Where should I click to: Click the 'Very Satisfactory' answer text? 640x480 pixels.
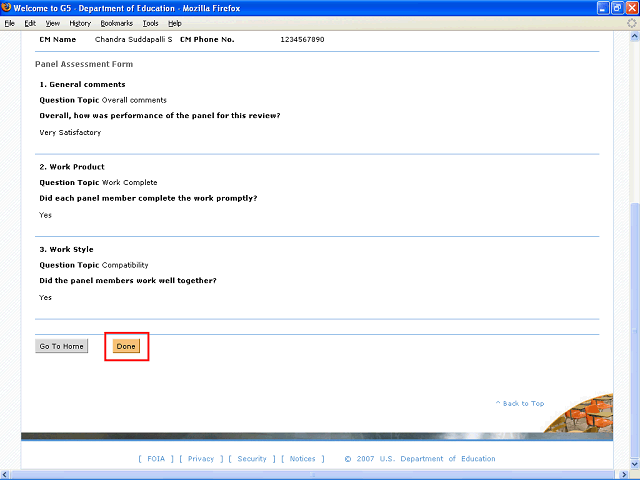pos(70,132)
